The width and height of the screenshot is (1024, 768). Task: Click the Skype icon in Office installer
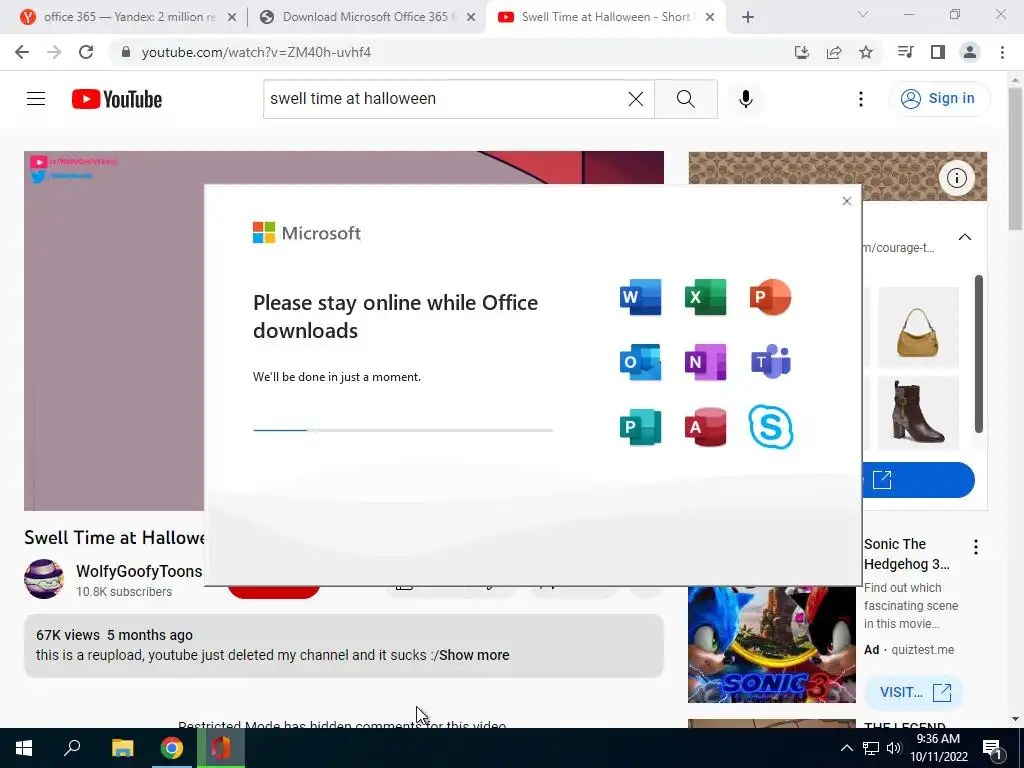771,427
